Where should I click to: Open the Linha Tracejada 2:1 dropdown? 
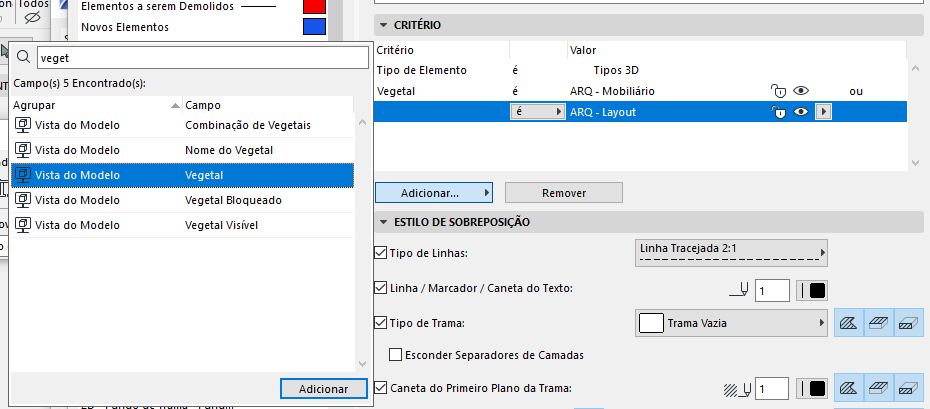tap(731, 253)
